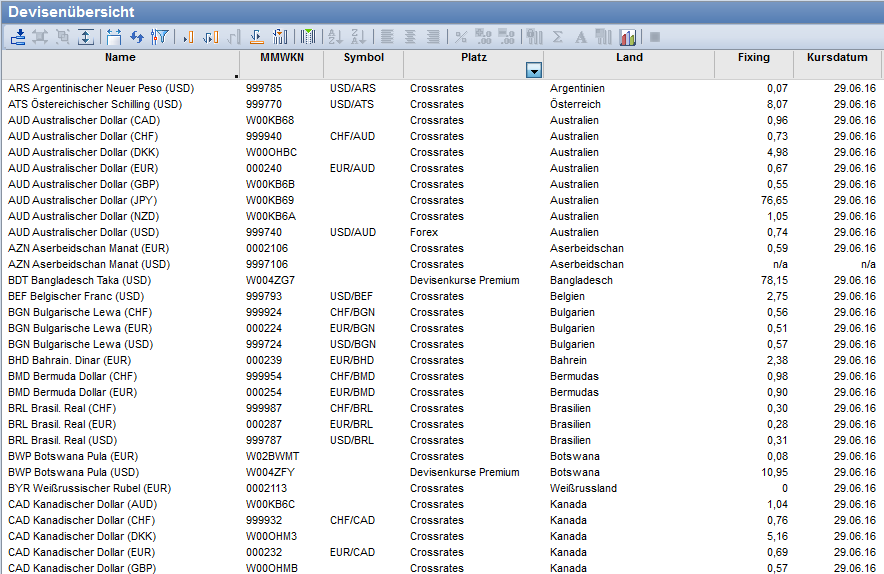884x574 pixels.
Task: Open the filter funnel tool
Action: (160, 37)
